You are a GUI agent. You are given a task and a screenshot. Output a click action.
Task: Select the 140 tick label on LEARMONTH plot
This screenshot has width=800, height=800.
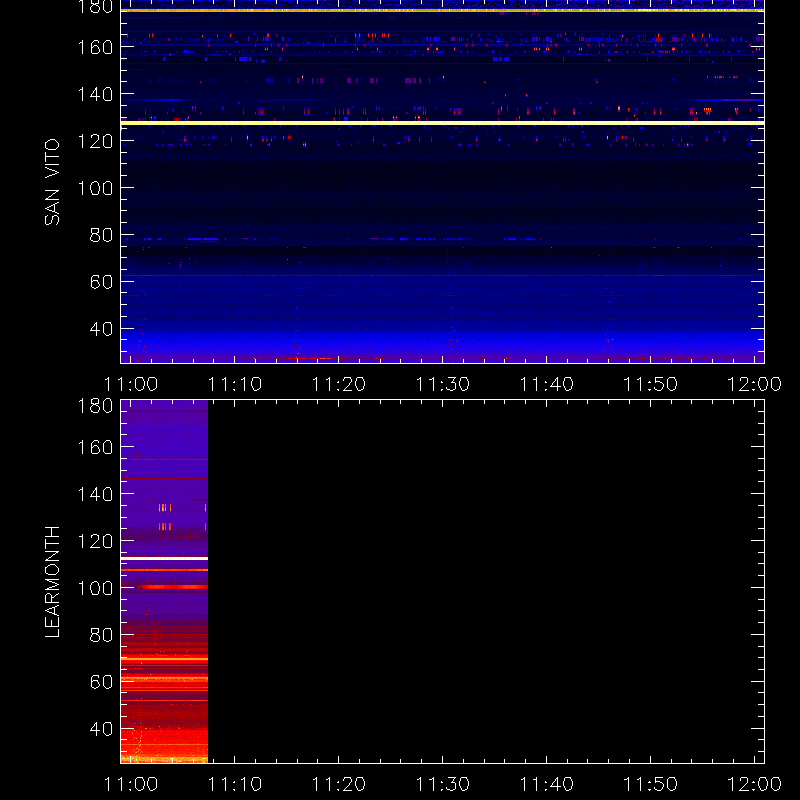coord(95,494)
